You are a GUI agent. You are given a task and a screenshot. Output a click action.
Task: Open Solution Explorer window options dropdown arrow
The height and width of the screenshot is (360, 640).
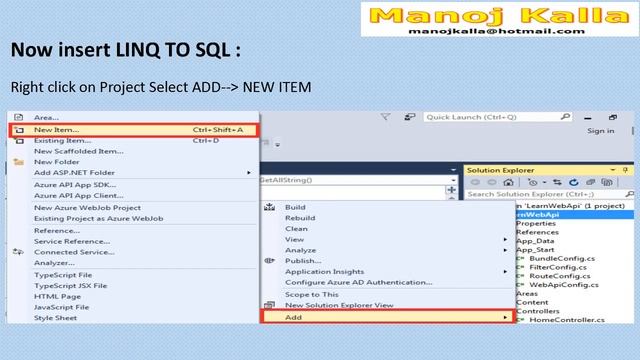(613, 170)
